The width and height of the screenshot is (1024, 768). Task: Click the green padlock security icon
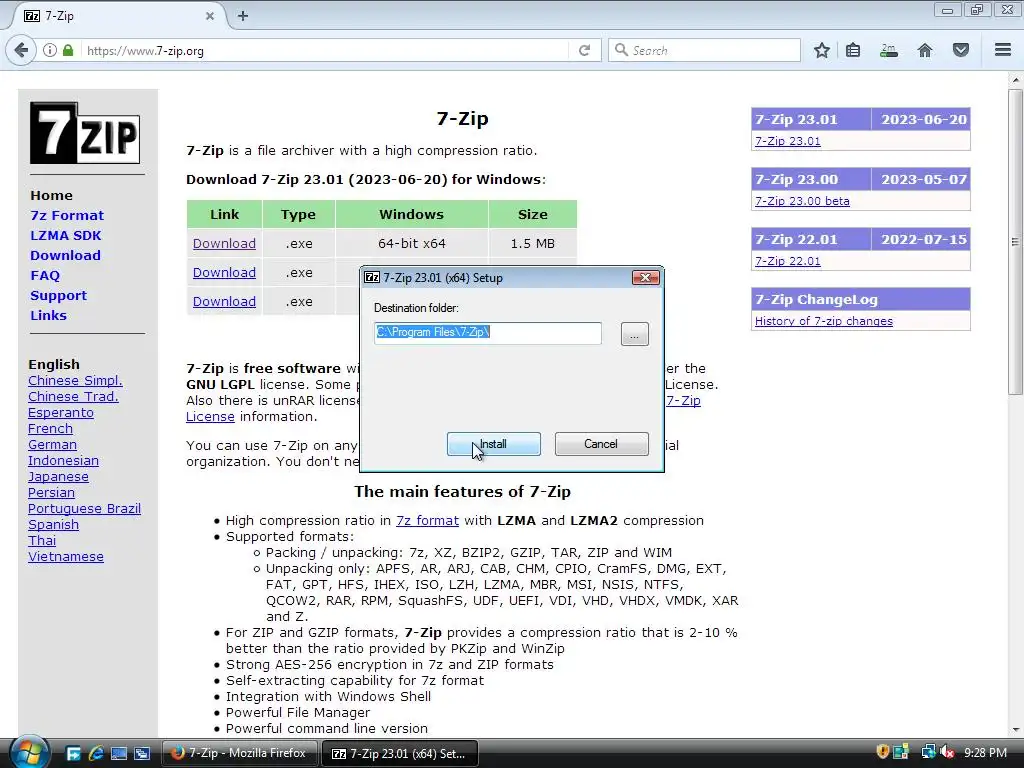[68, 50]
